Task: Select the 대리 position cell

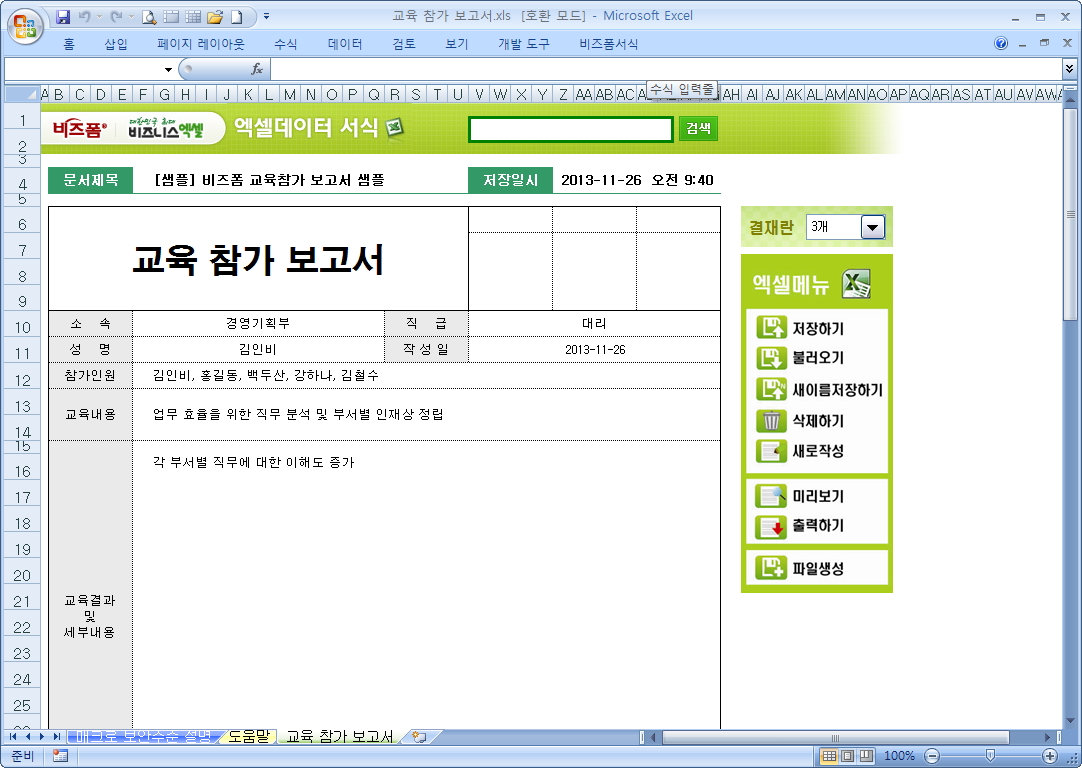Action: click(594, 323)
